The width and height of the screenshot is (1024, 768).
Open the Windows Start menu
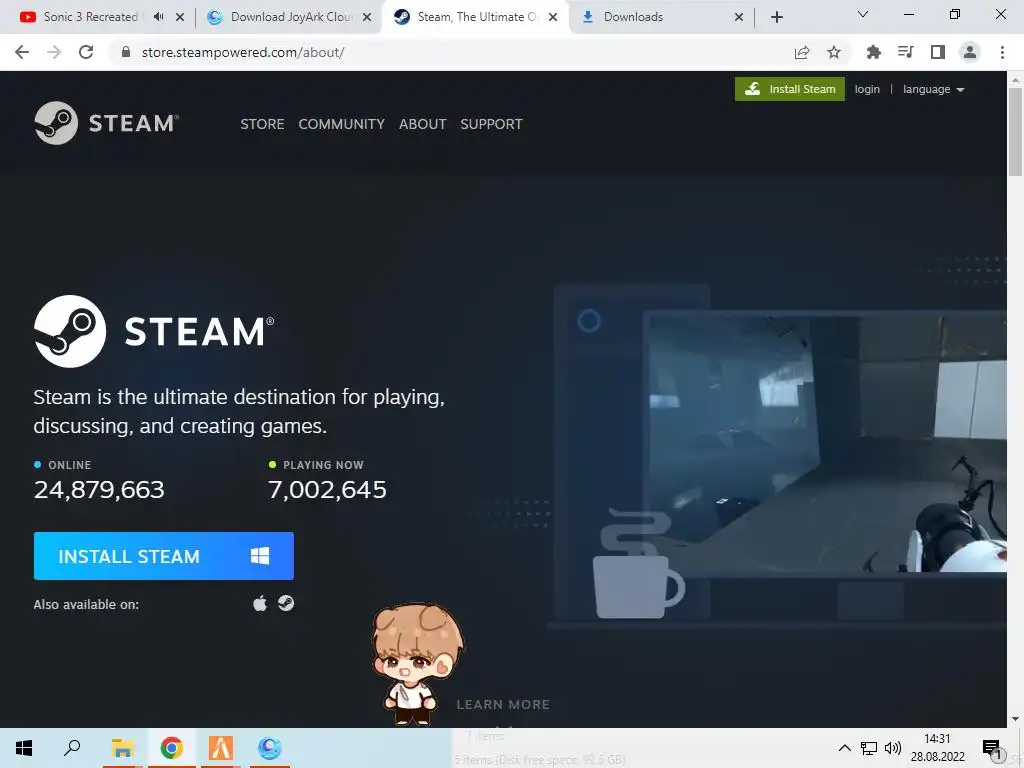tap(24, 748)
